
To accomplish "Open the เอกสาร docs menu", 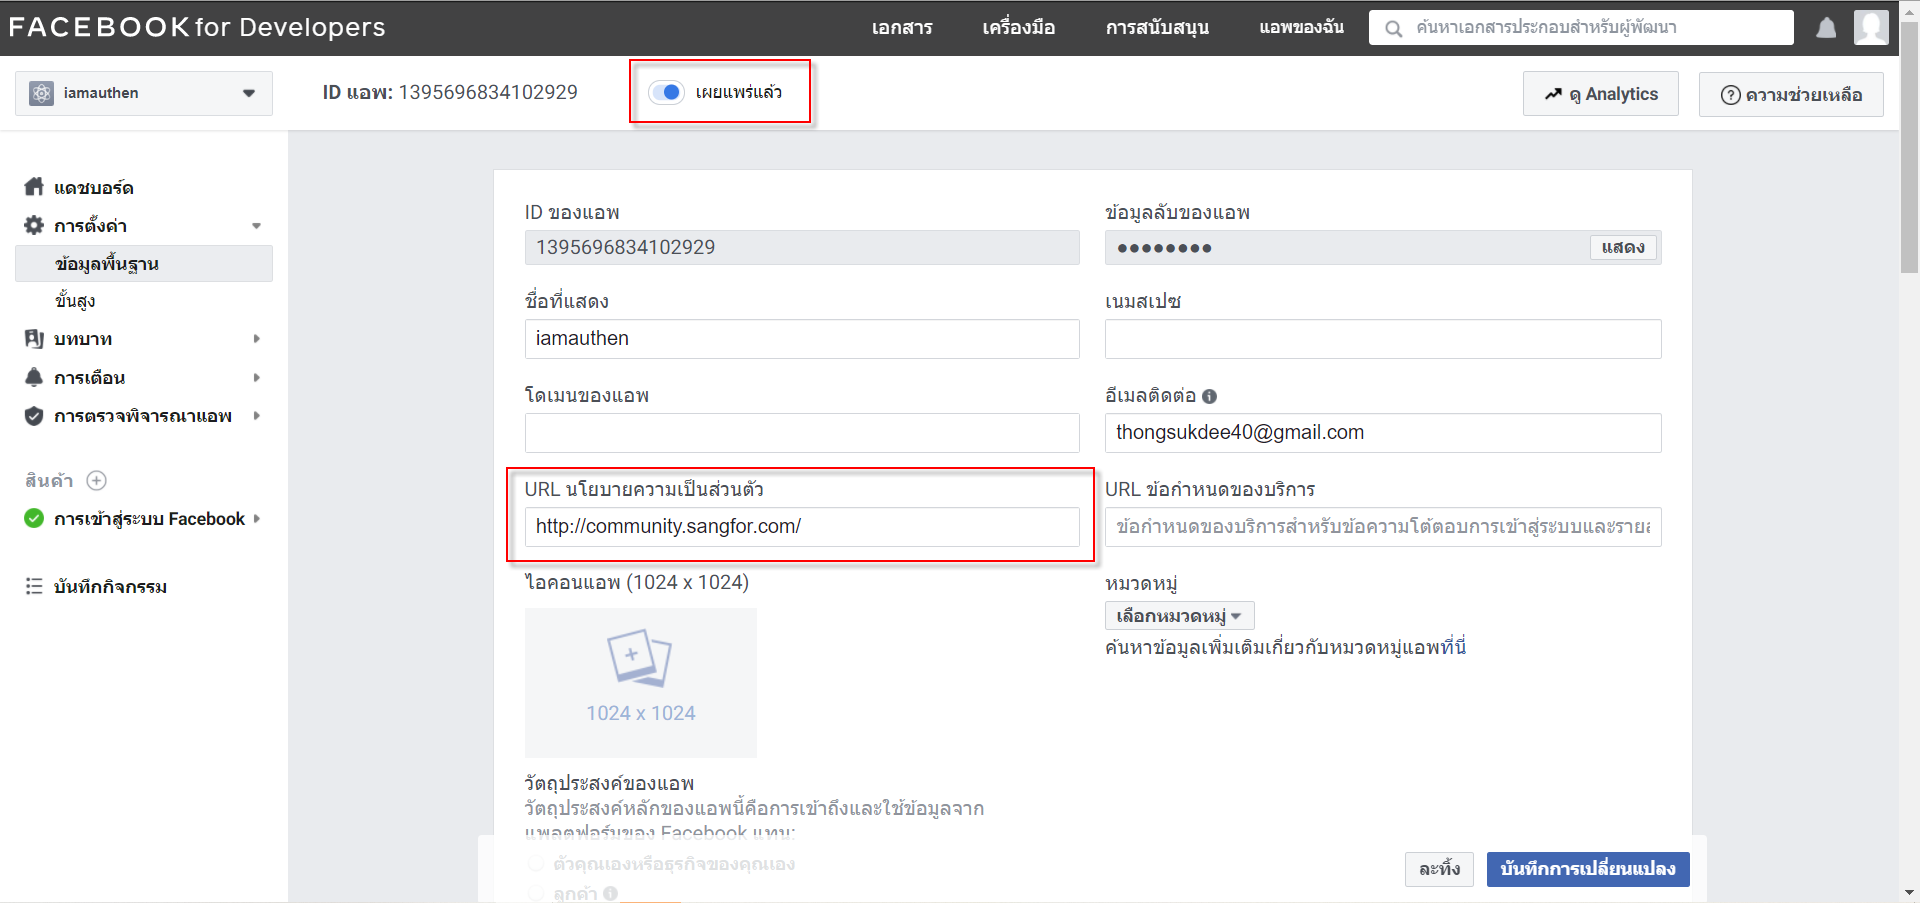I will tap(902, 28).
